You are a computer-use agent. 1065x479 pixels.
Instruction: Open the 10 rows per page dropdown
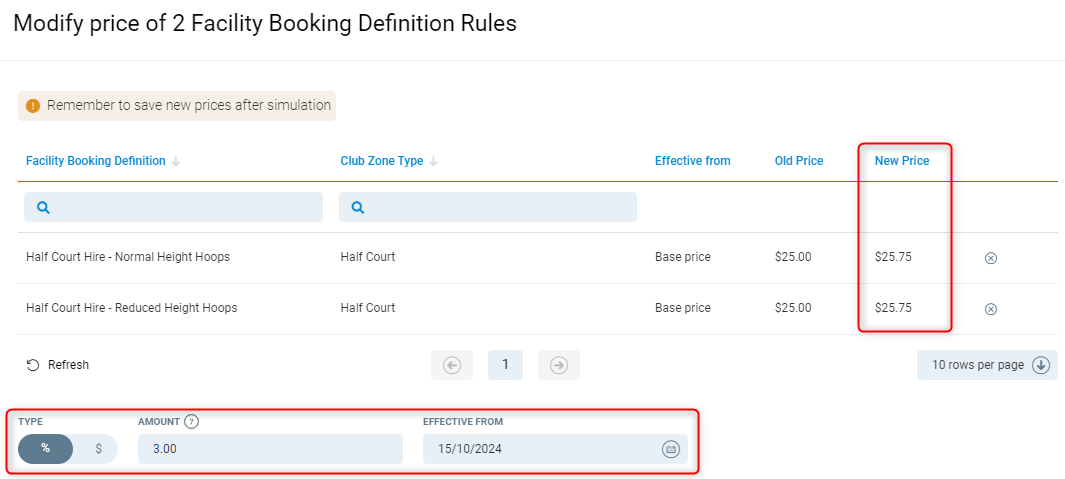point(987,365)
